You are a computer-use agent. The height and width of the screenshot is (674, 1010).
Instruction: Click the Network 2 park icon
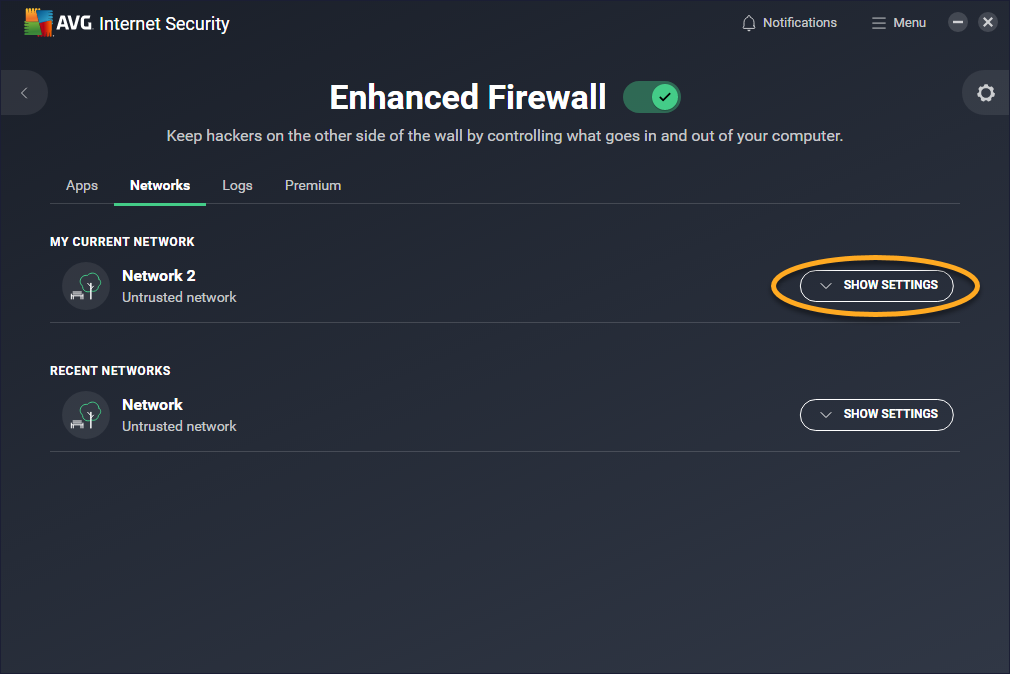point(86,286)
